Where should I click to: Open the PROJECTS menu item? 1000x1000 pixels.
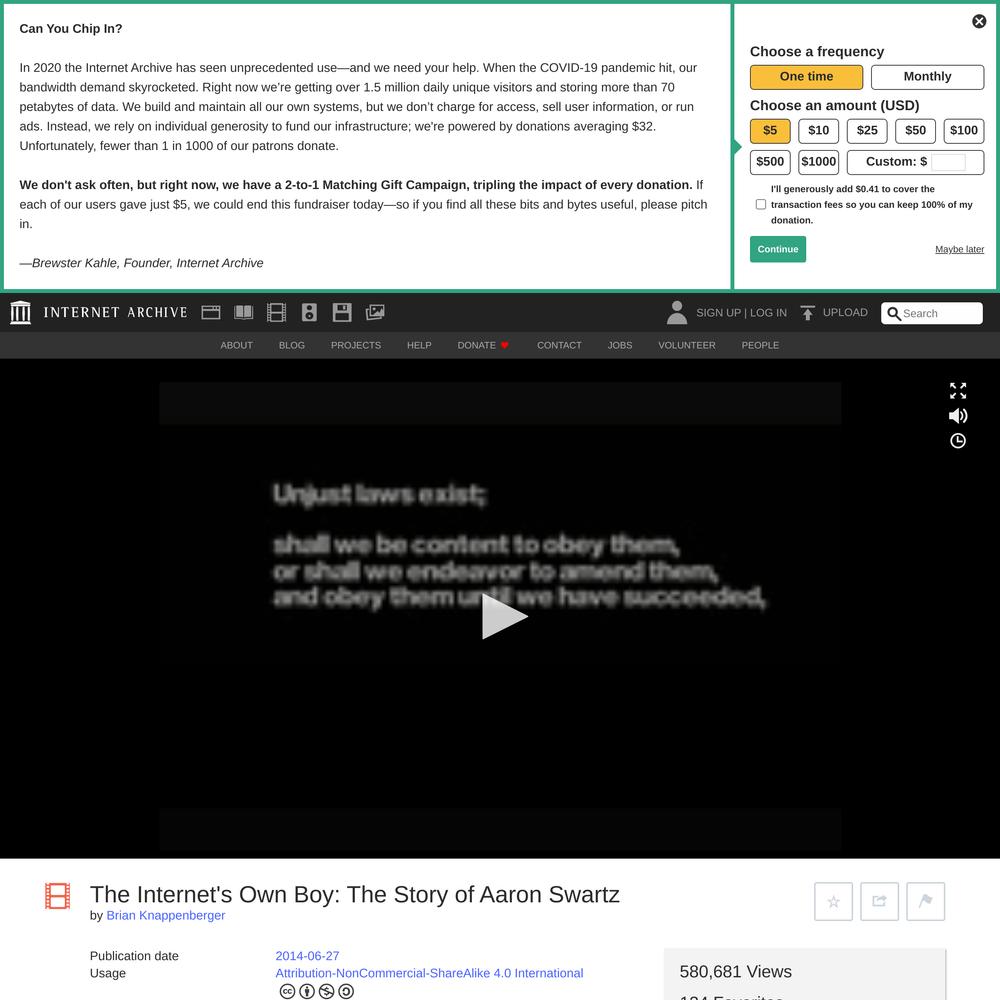(356, 345)
